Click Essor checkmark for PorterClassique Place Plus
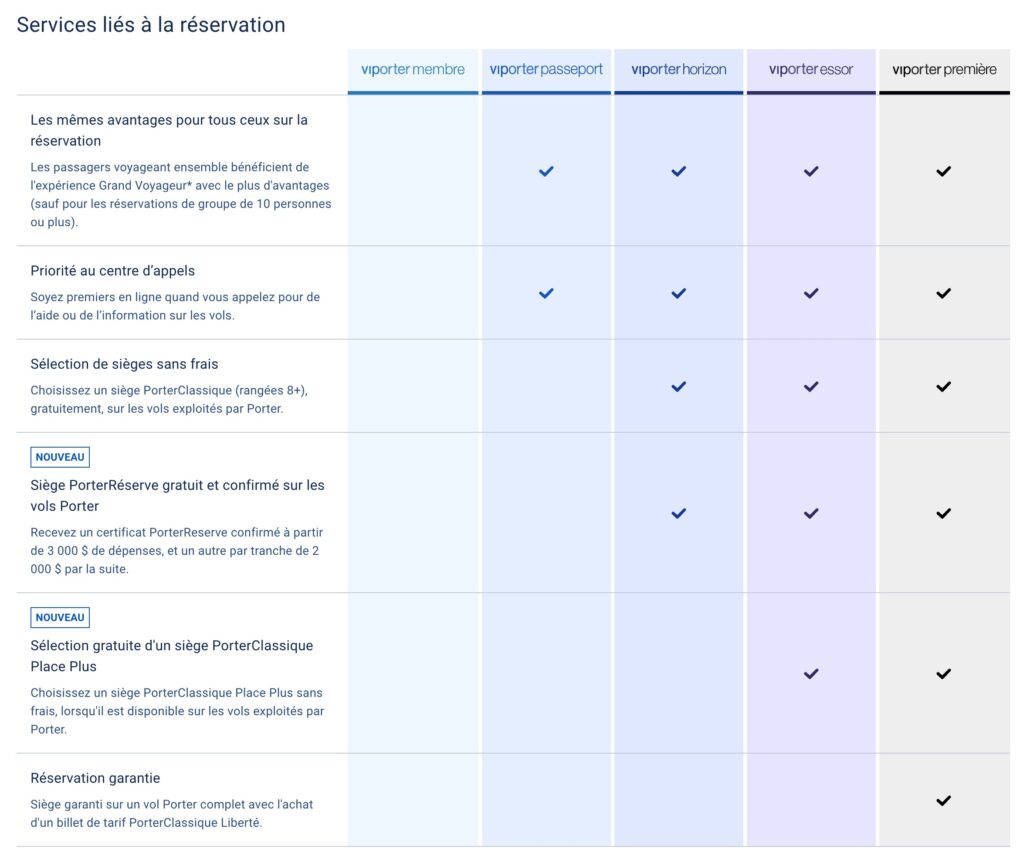1024x856 pixels. tap(811, 674)
